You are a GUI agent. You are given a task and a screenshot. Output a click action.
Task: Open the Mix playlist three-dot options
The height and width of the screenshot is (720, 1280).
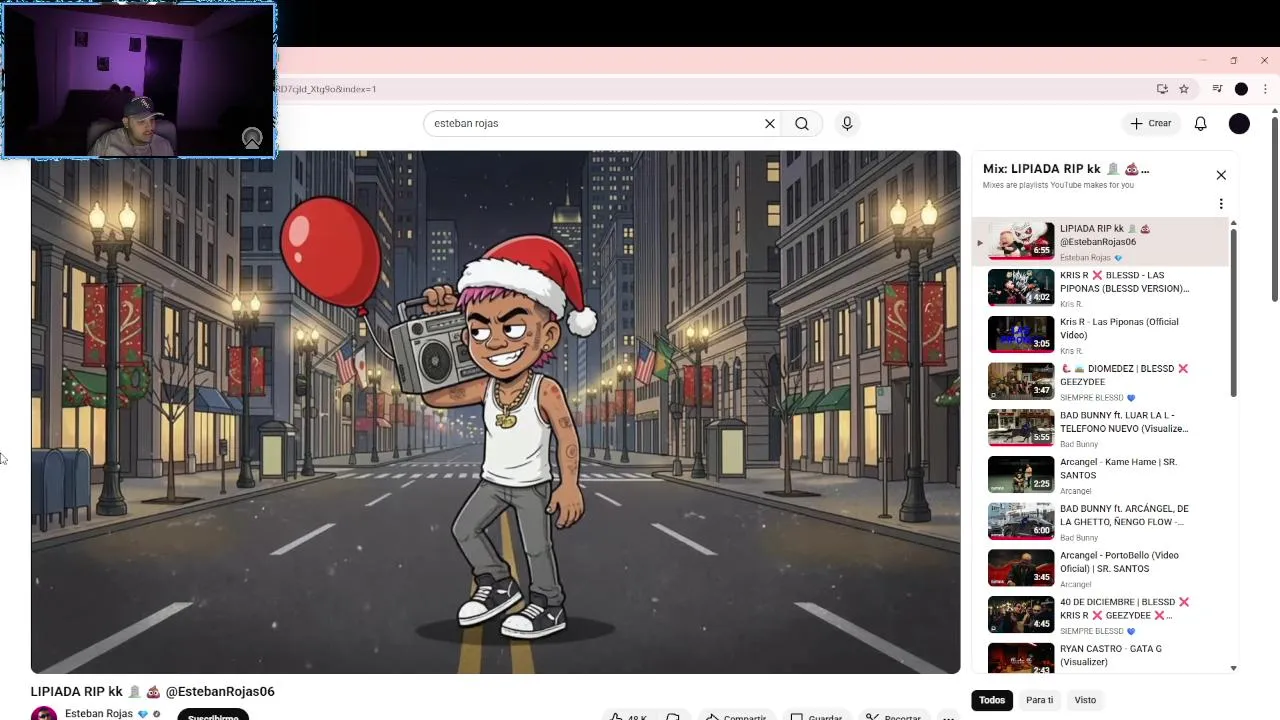coord(1221,204)
